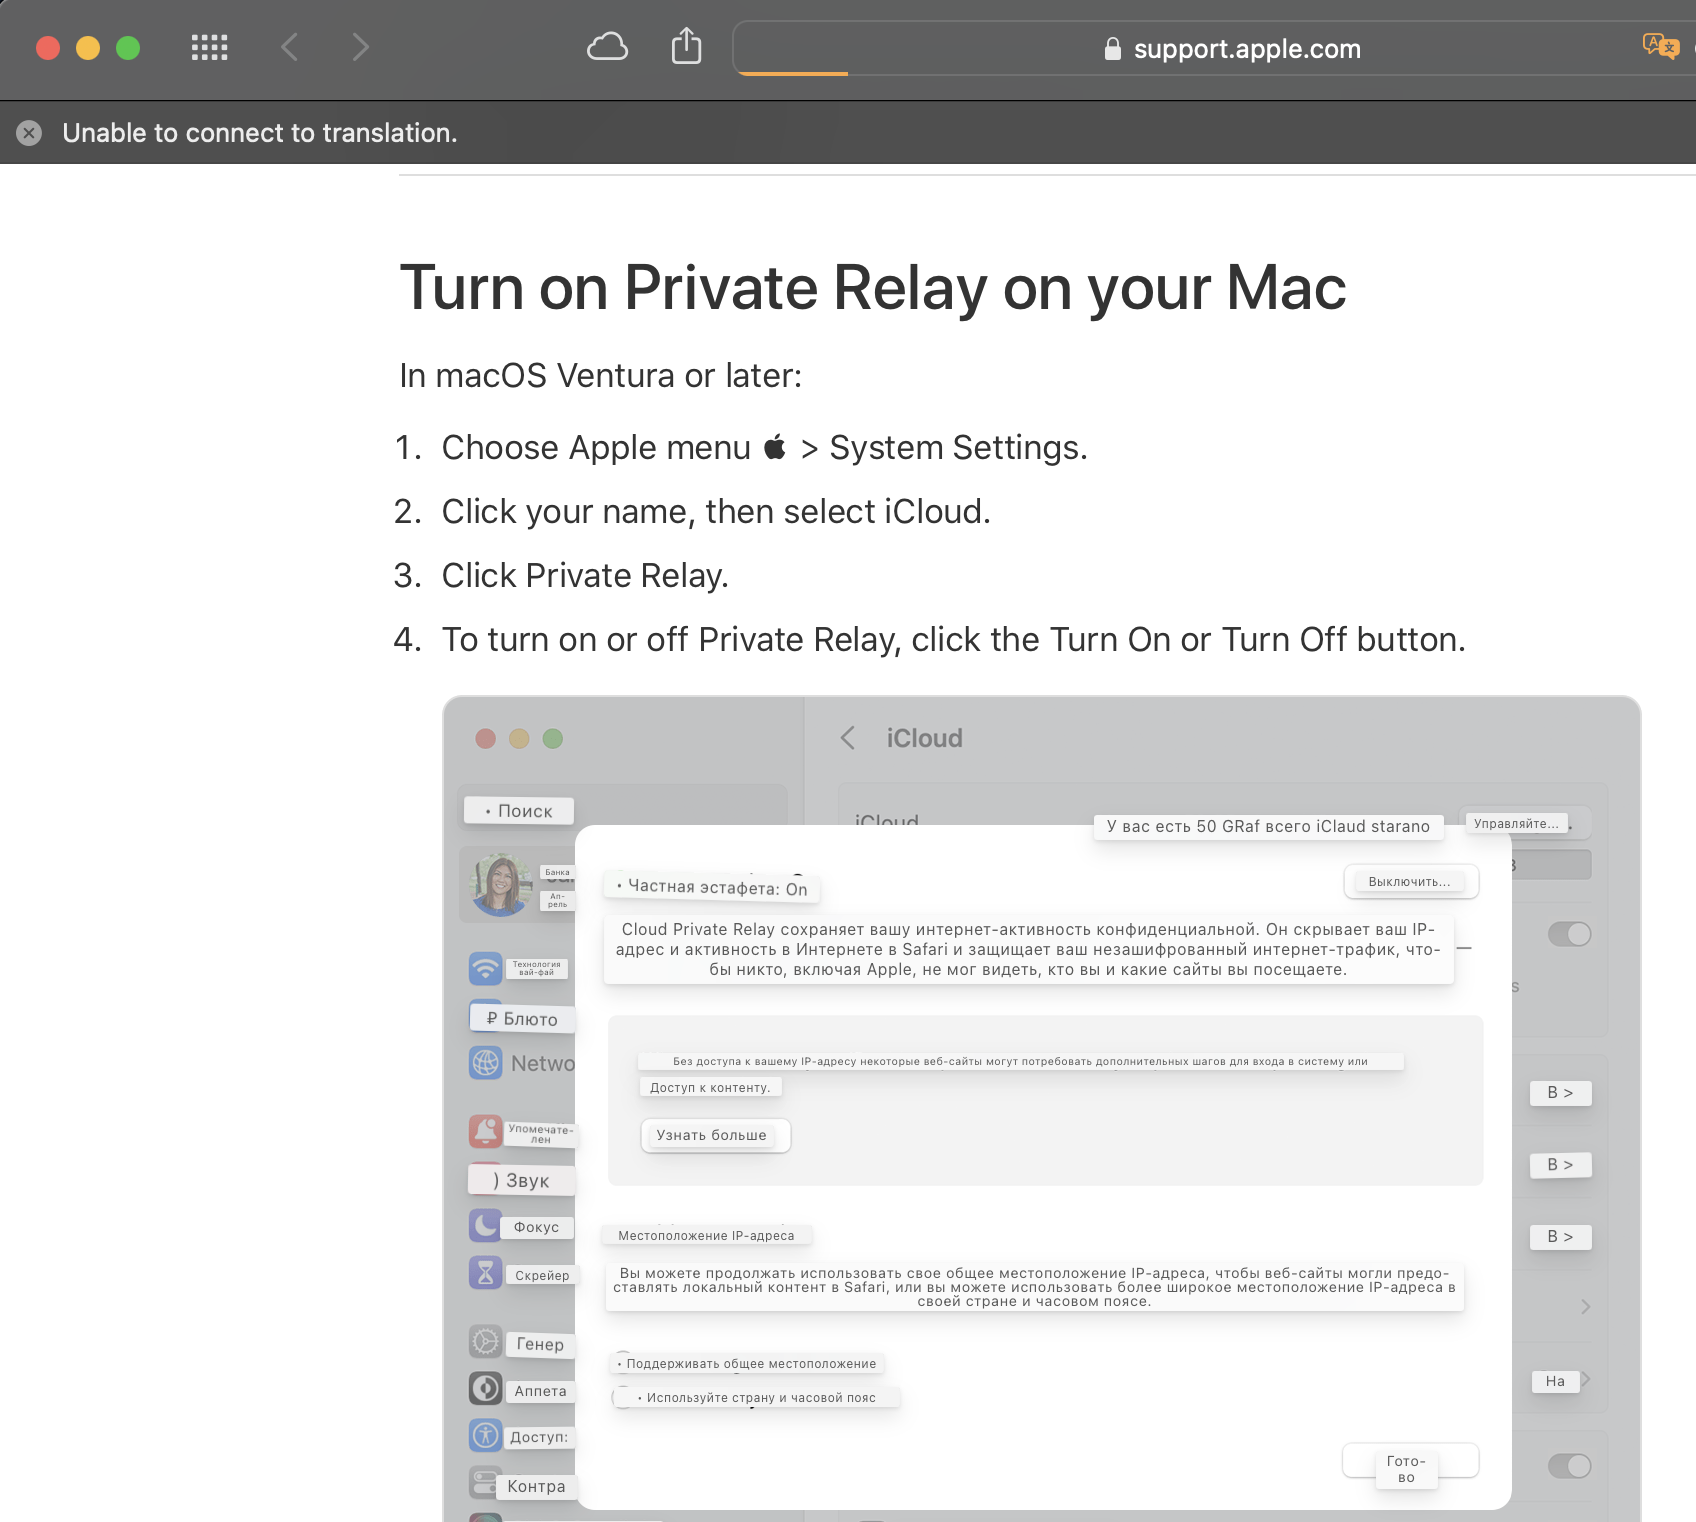Screen dimensions: 1696x1522
Task: Click the Unable to connect to translation message
Action: coord(260,133)
